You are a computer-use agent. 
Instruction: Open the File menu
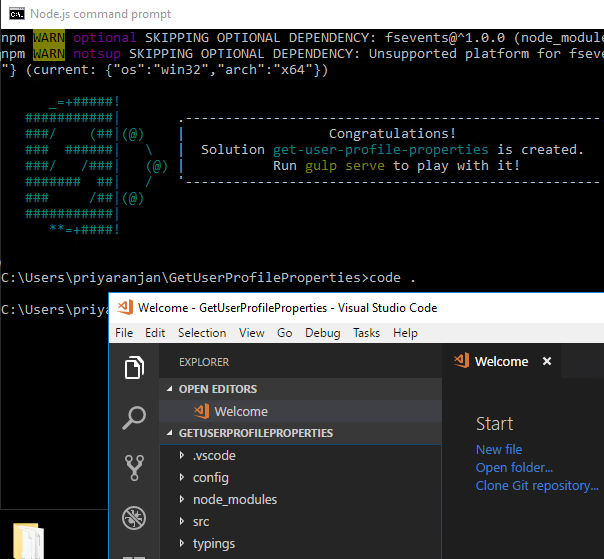point(124,332)
